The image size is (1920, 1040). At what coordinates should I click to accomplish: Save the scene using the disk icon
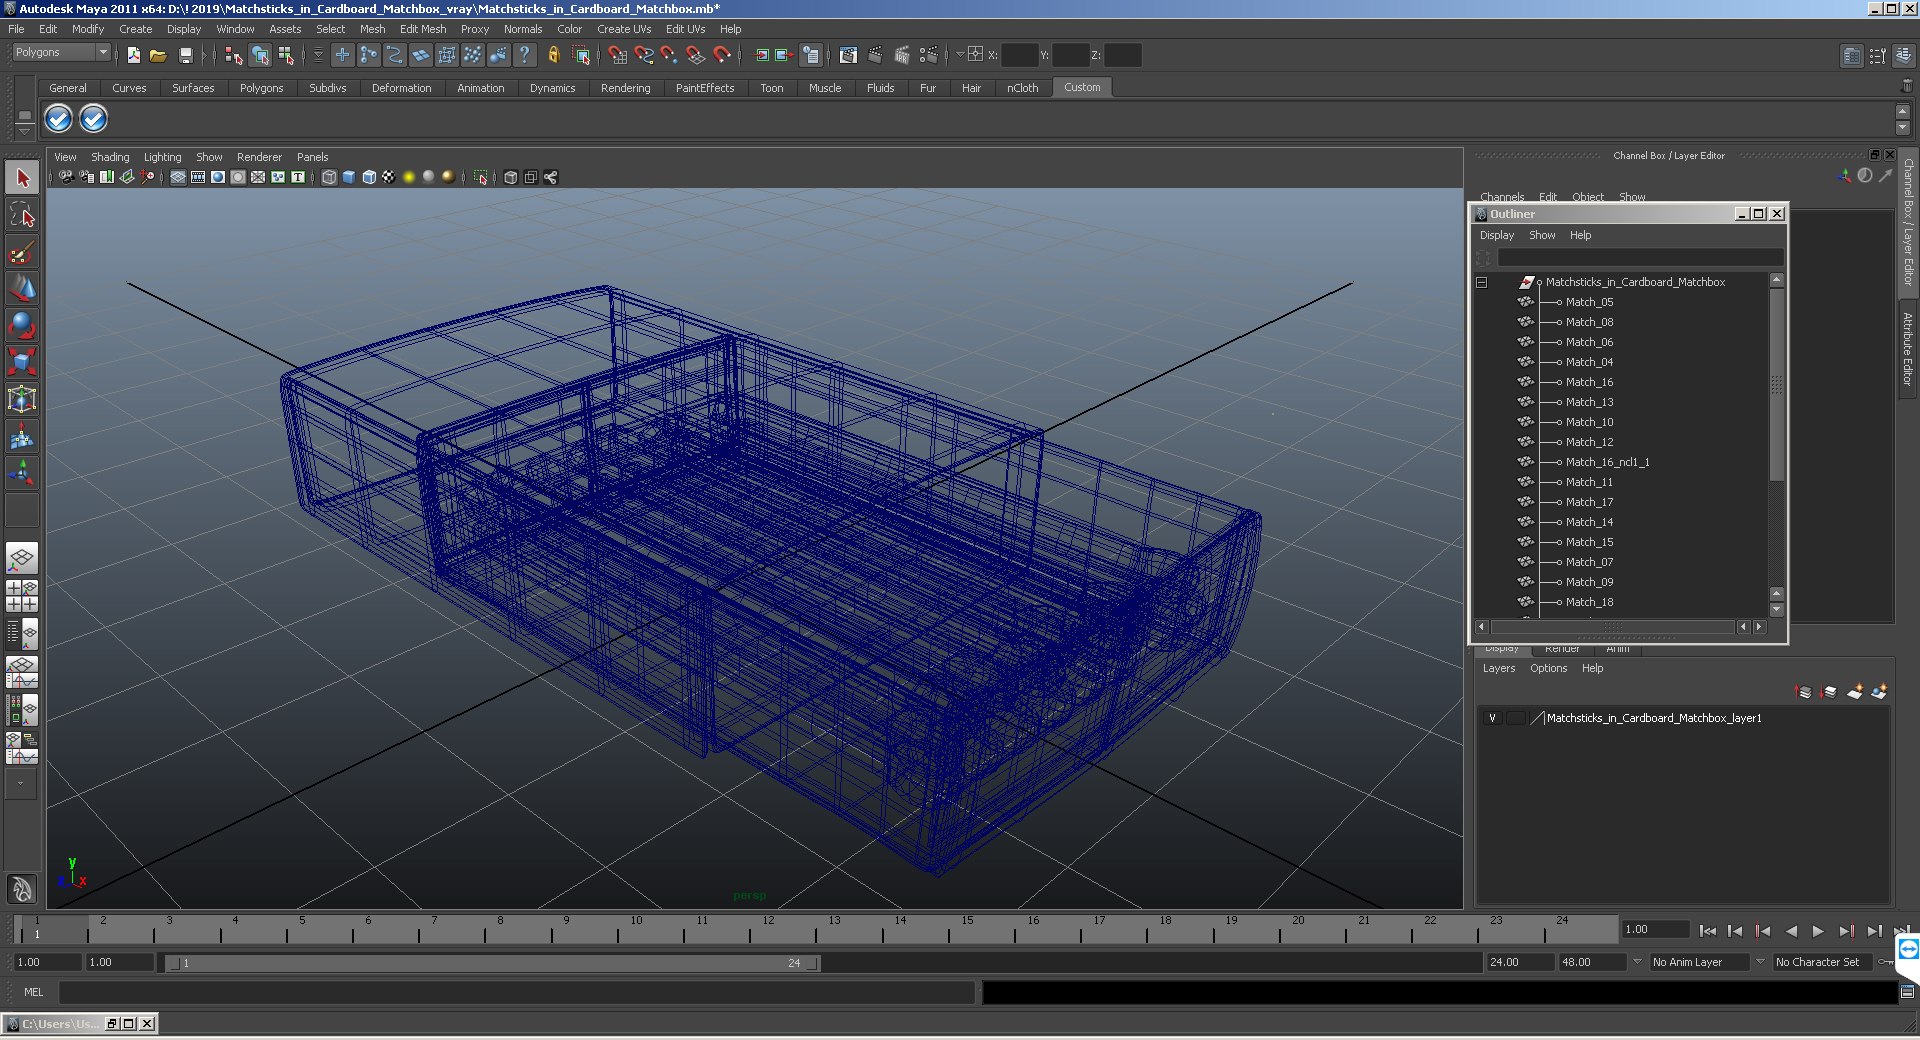click(x=185, y=55)
